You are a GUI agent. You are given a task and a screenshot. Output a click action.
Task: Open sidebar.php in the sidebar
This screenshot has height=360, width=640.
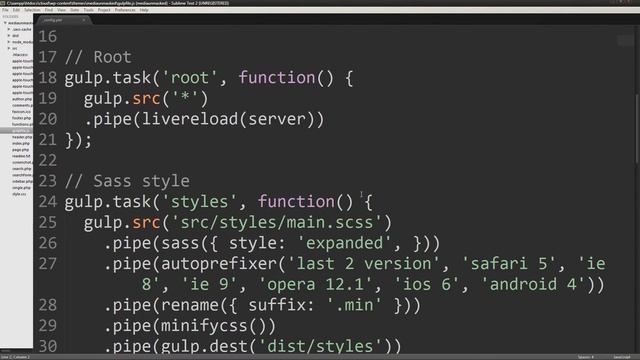click(22, 181)
